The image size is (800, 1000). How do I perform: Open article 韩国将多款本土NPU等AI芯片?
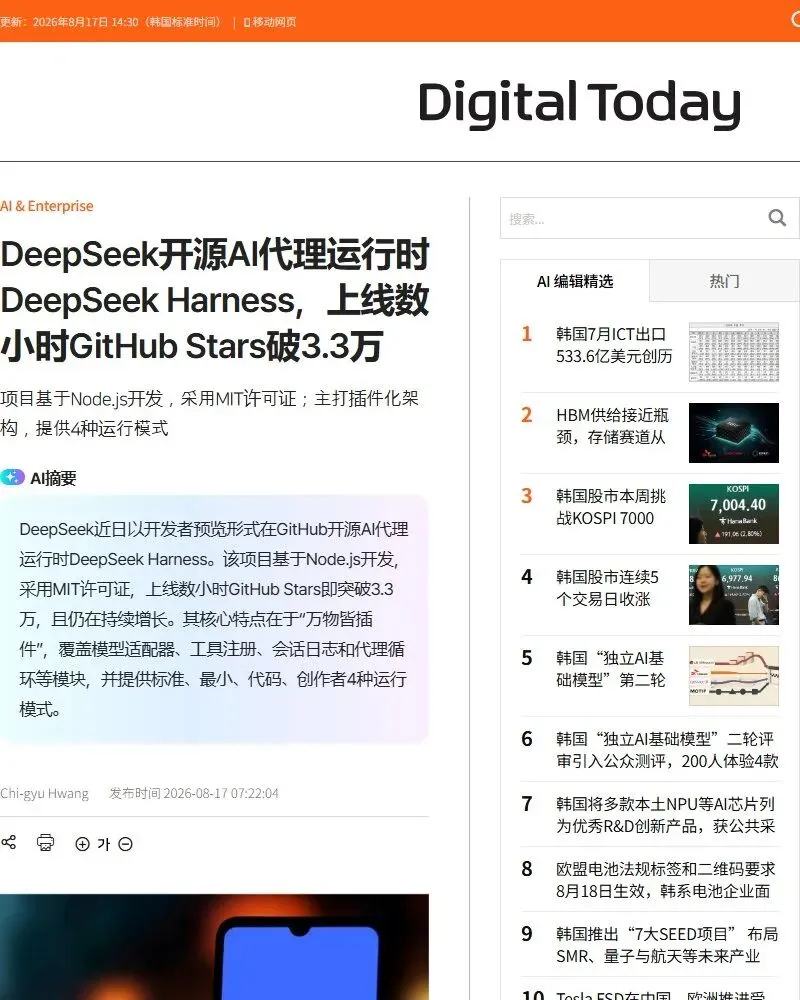pyautogui.click(x=665, y=815)
